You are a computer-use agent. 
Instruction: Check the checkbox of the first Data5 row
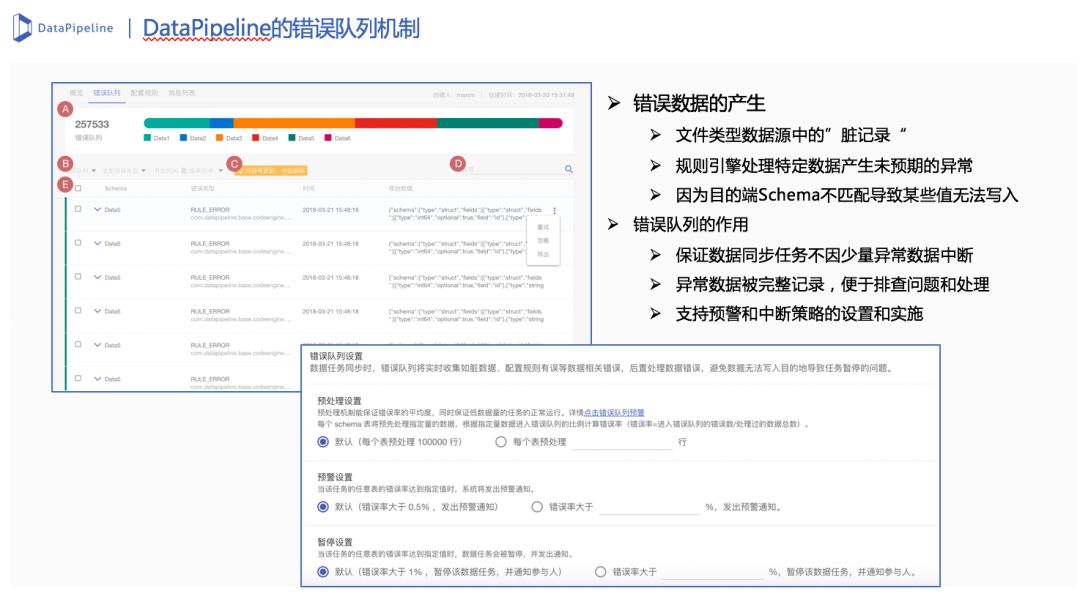(78, 209)
